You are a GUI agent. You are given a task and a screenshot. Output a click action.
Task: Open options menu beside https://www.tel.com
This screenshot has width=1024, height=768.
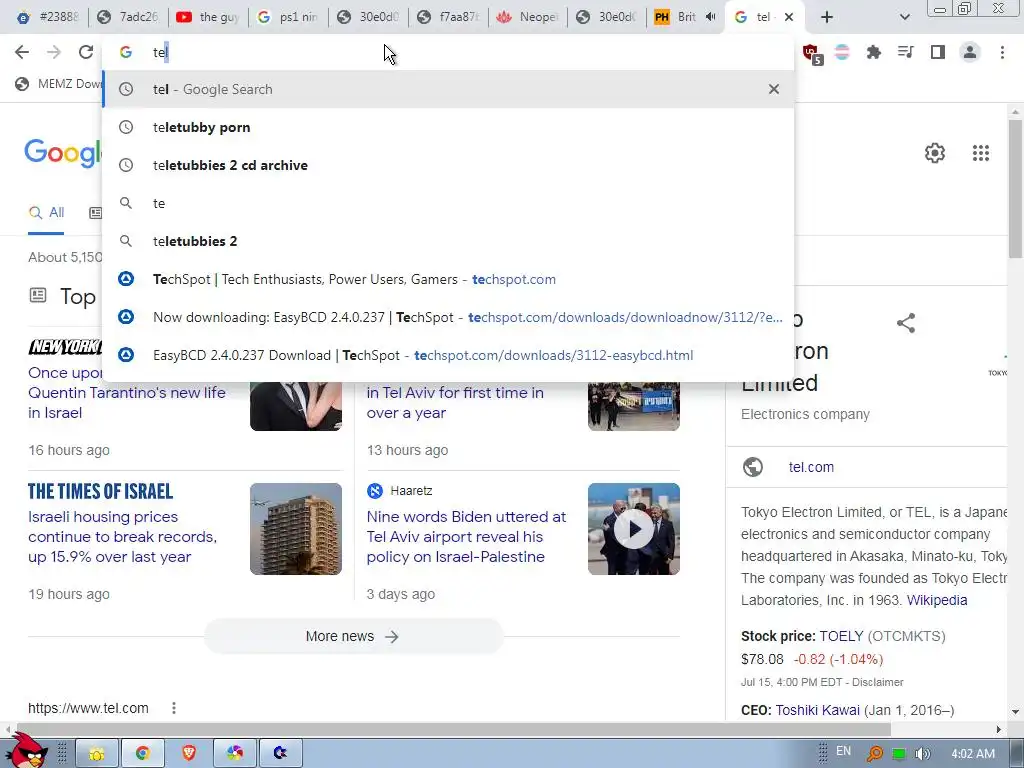click(x=174, y=708)
